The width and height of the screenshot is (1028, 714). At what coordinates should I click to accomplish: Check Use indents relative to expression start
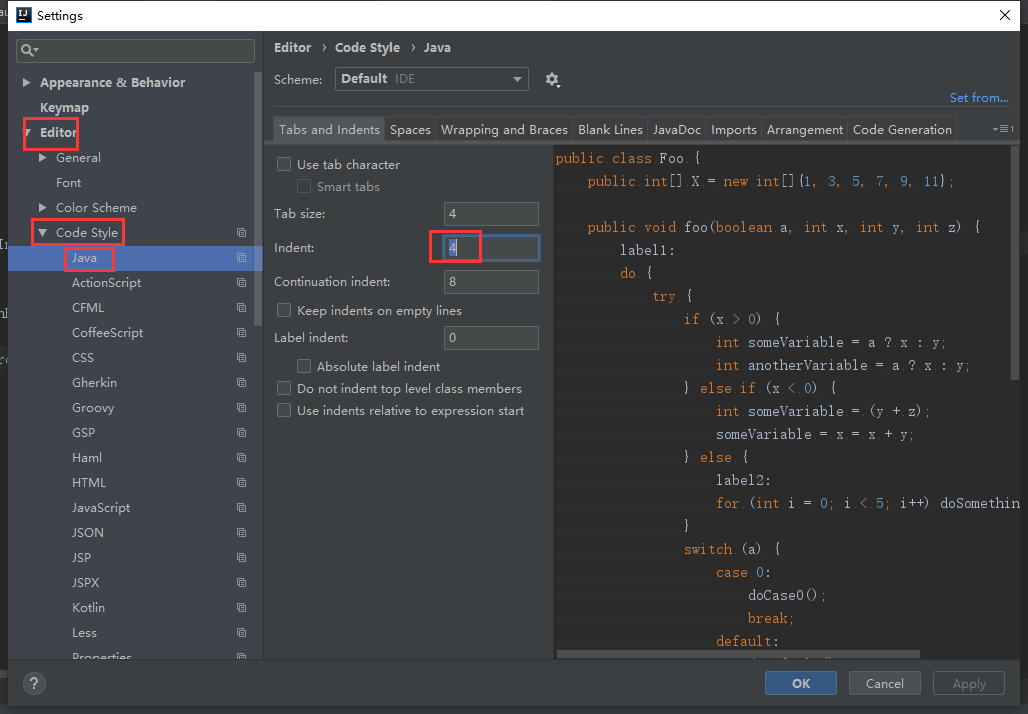click(284, 410)
